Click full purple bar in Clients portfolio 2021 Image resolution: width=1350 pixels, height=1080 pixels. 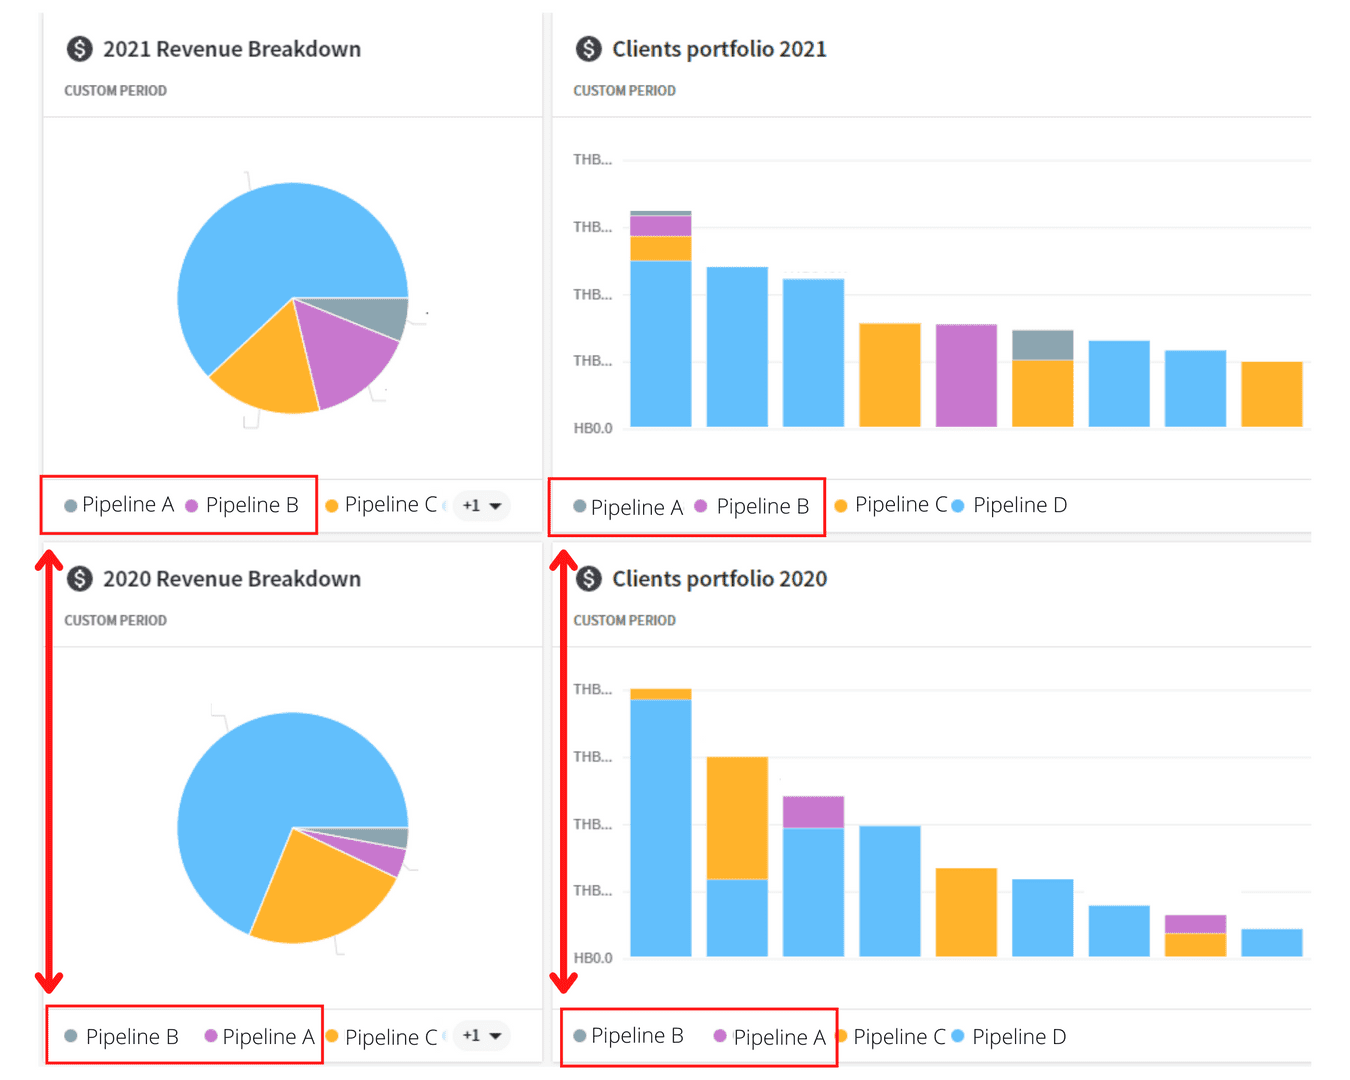click(x=966, y=375)
